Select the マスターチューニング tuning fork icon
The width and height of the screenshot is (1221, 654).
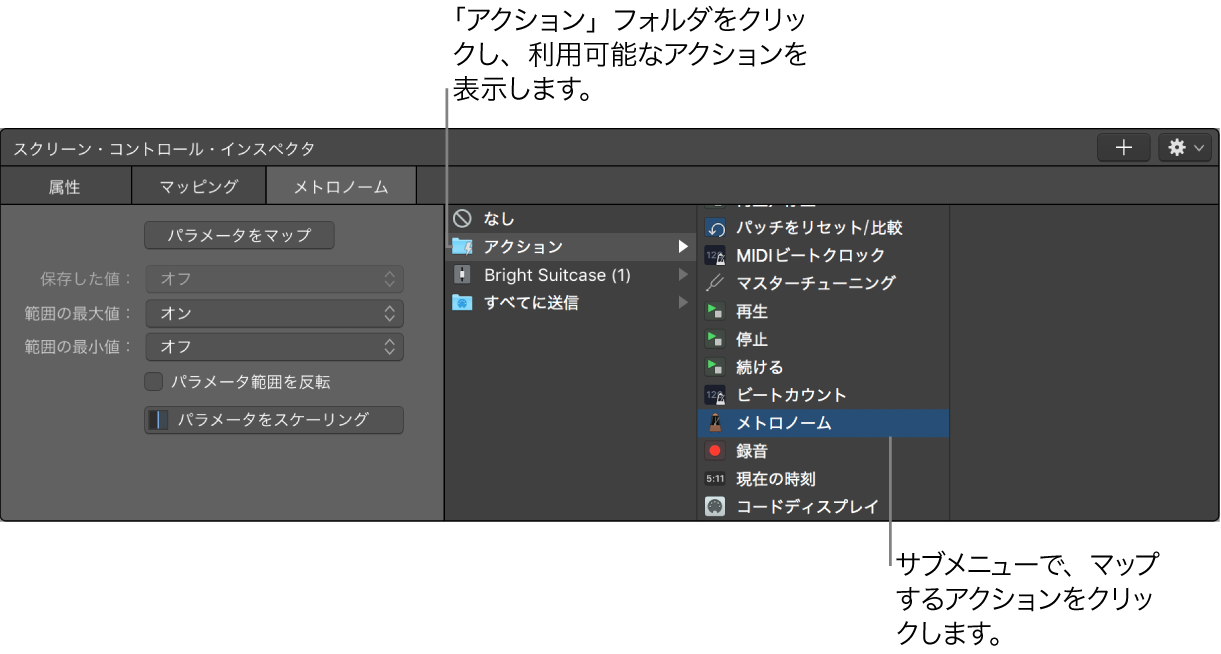pyautogui.click(x=715, y=283)
